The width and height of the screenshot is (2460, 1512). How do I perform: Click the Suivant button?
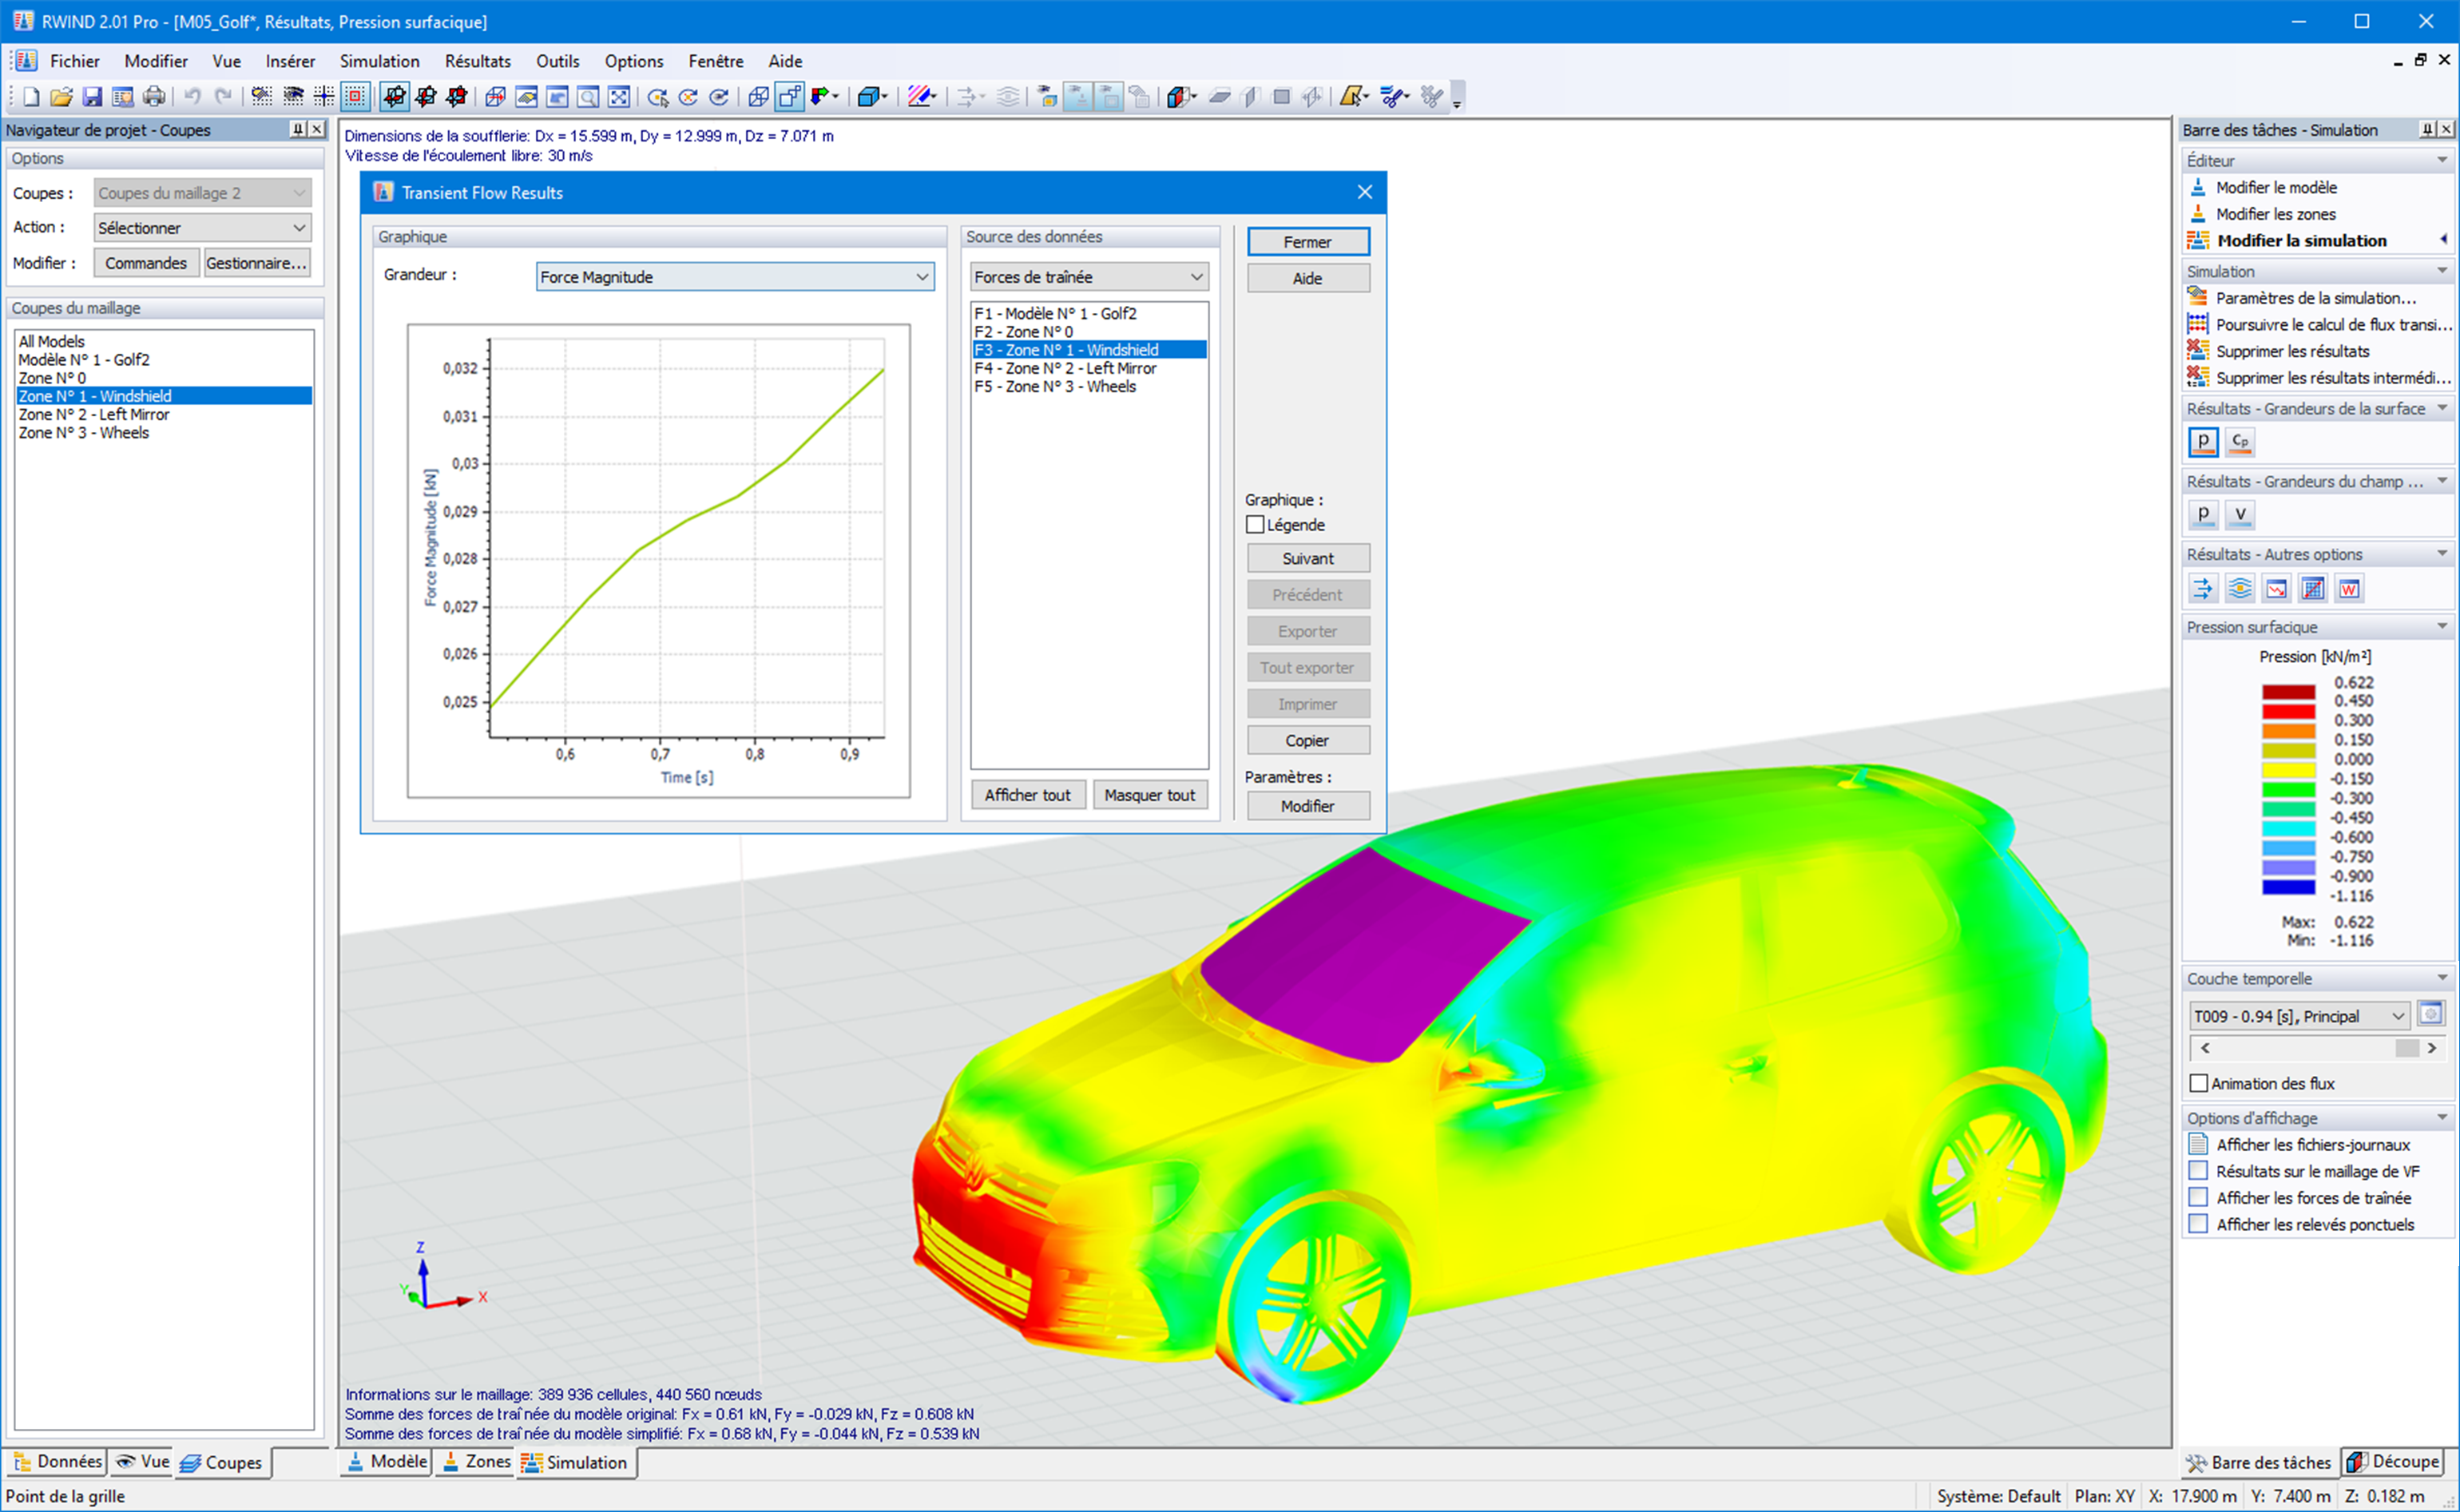[1307, 559]
